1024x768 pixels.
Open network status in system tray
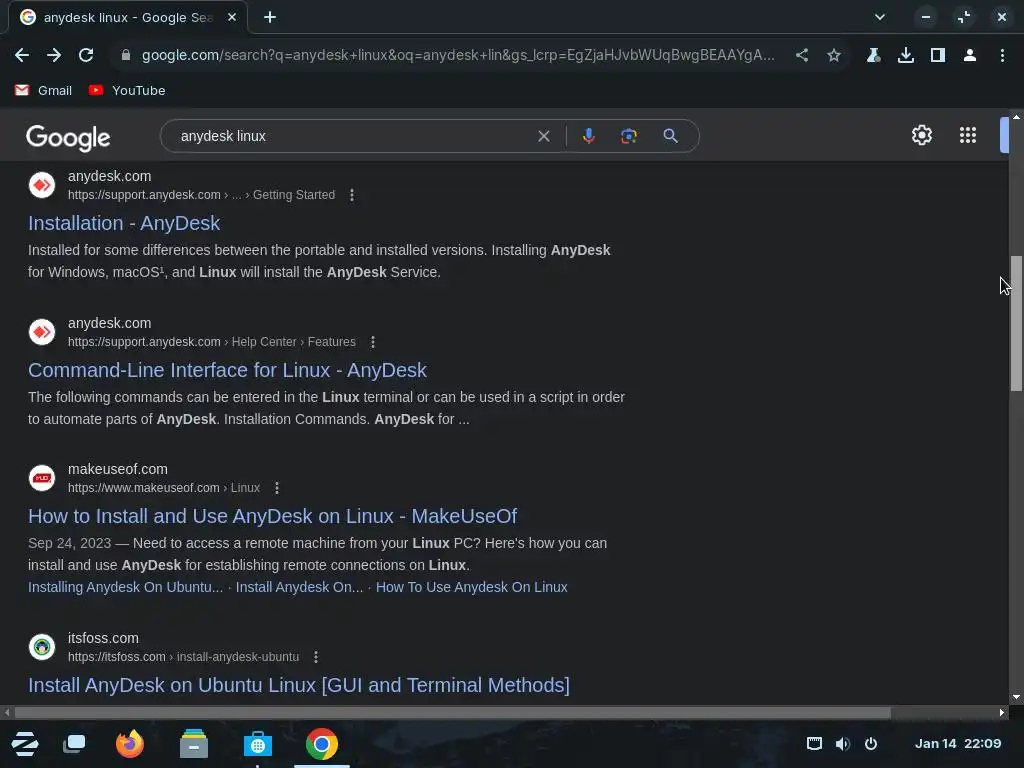coord(814,744)
